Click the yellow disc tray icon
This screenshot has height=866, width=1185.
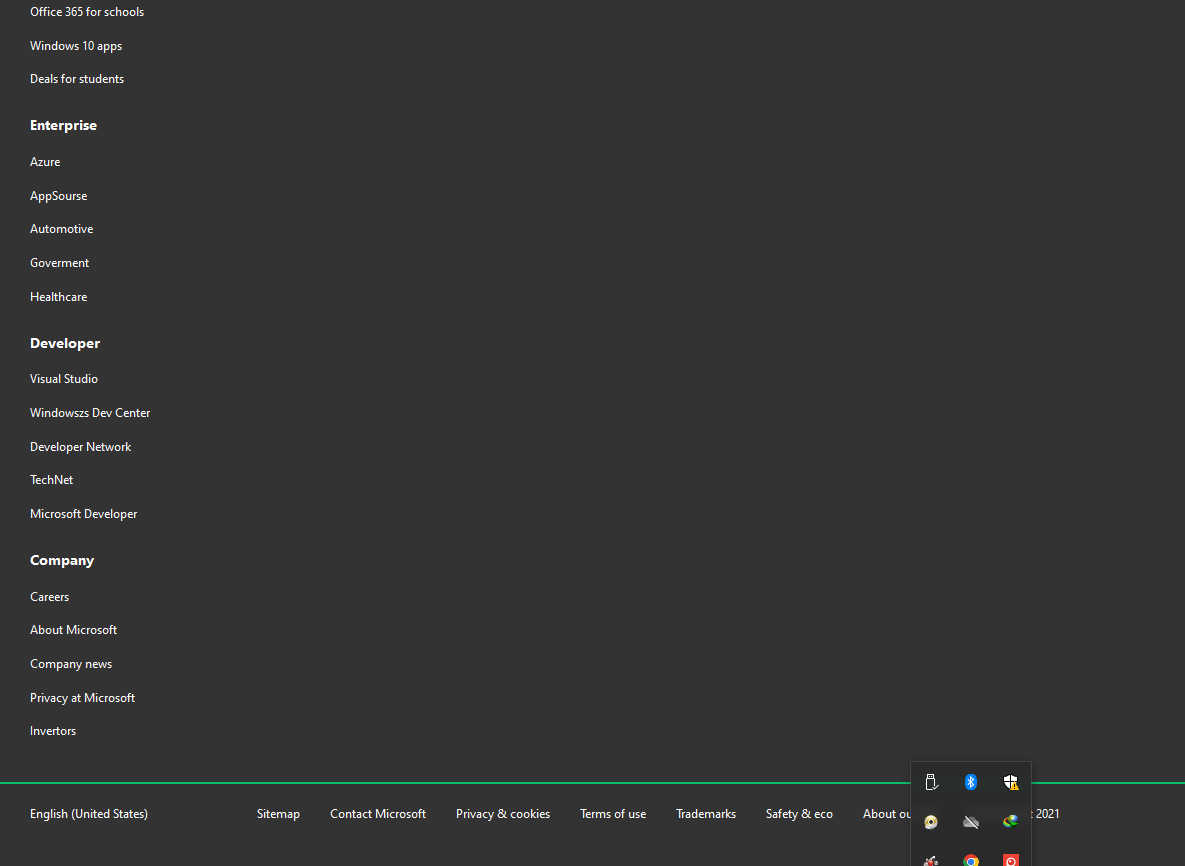pos(931,821)
